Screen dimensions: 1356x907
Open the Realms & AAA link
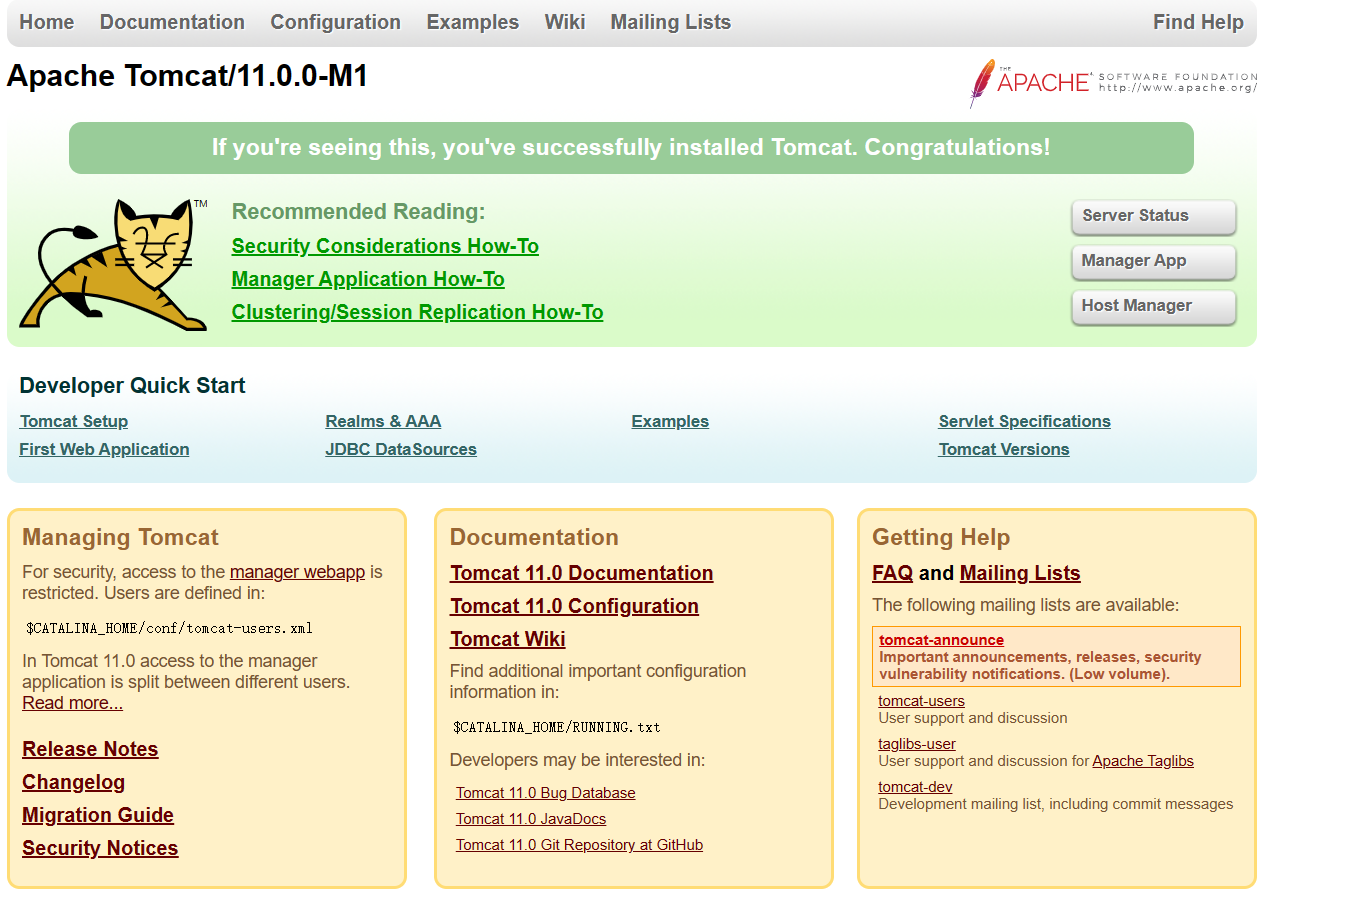click(x=383, y=422)
